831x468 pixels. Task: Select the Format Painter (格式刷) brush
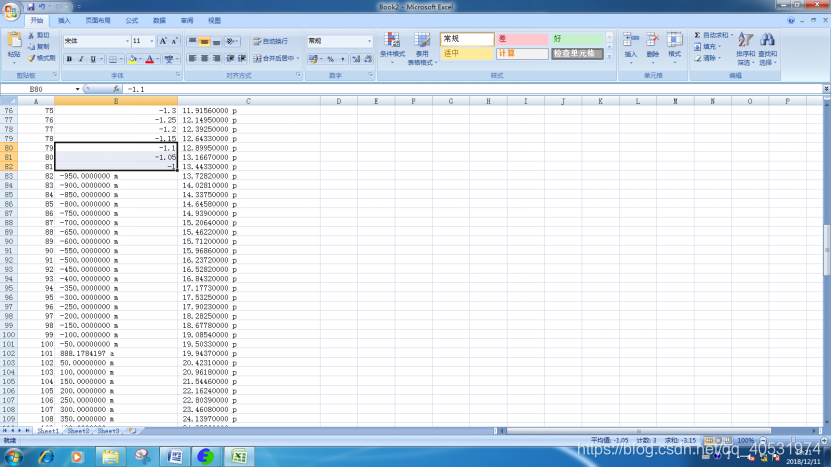click(x=32, y=58)
